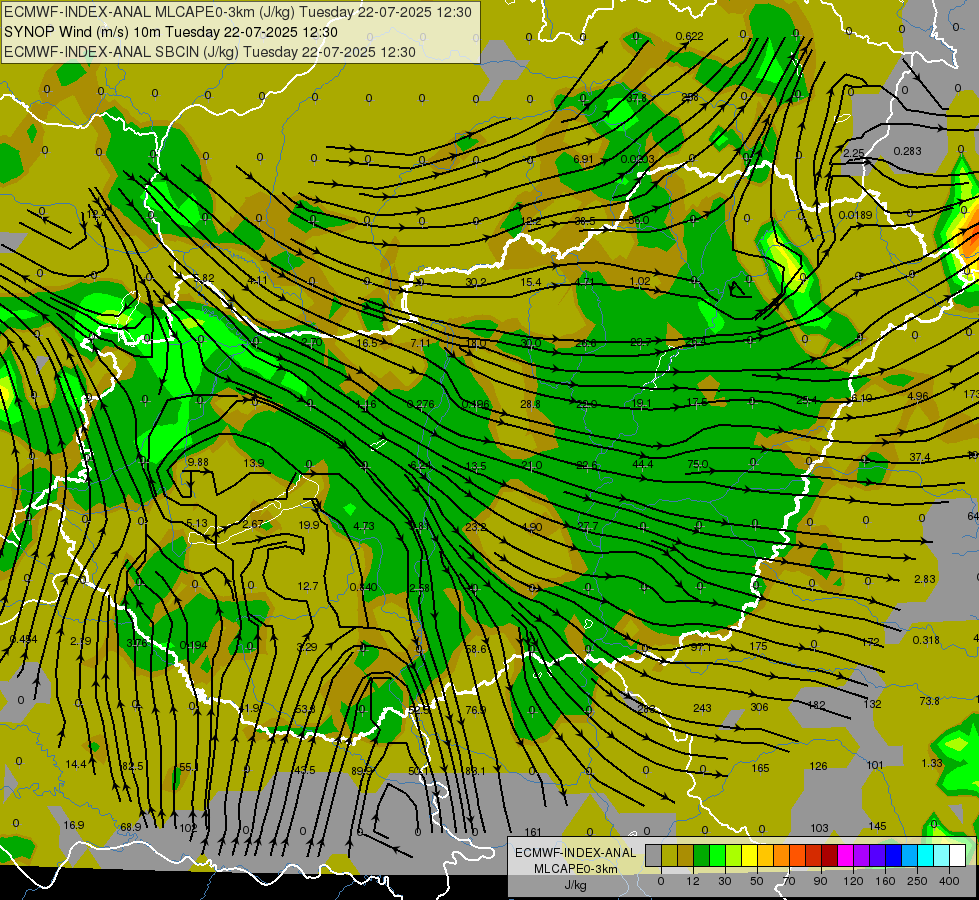979x900 pixels.
Task: Click the map value 28.8
Action: 530,405
